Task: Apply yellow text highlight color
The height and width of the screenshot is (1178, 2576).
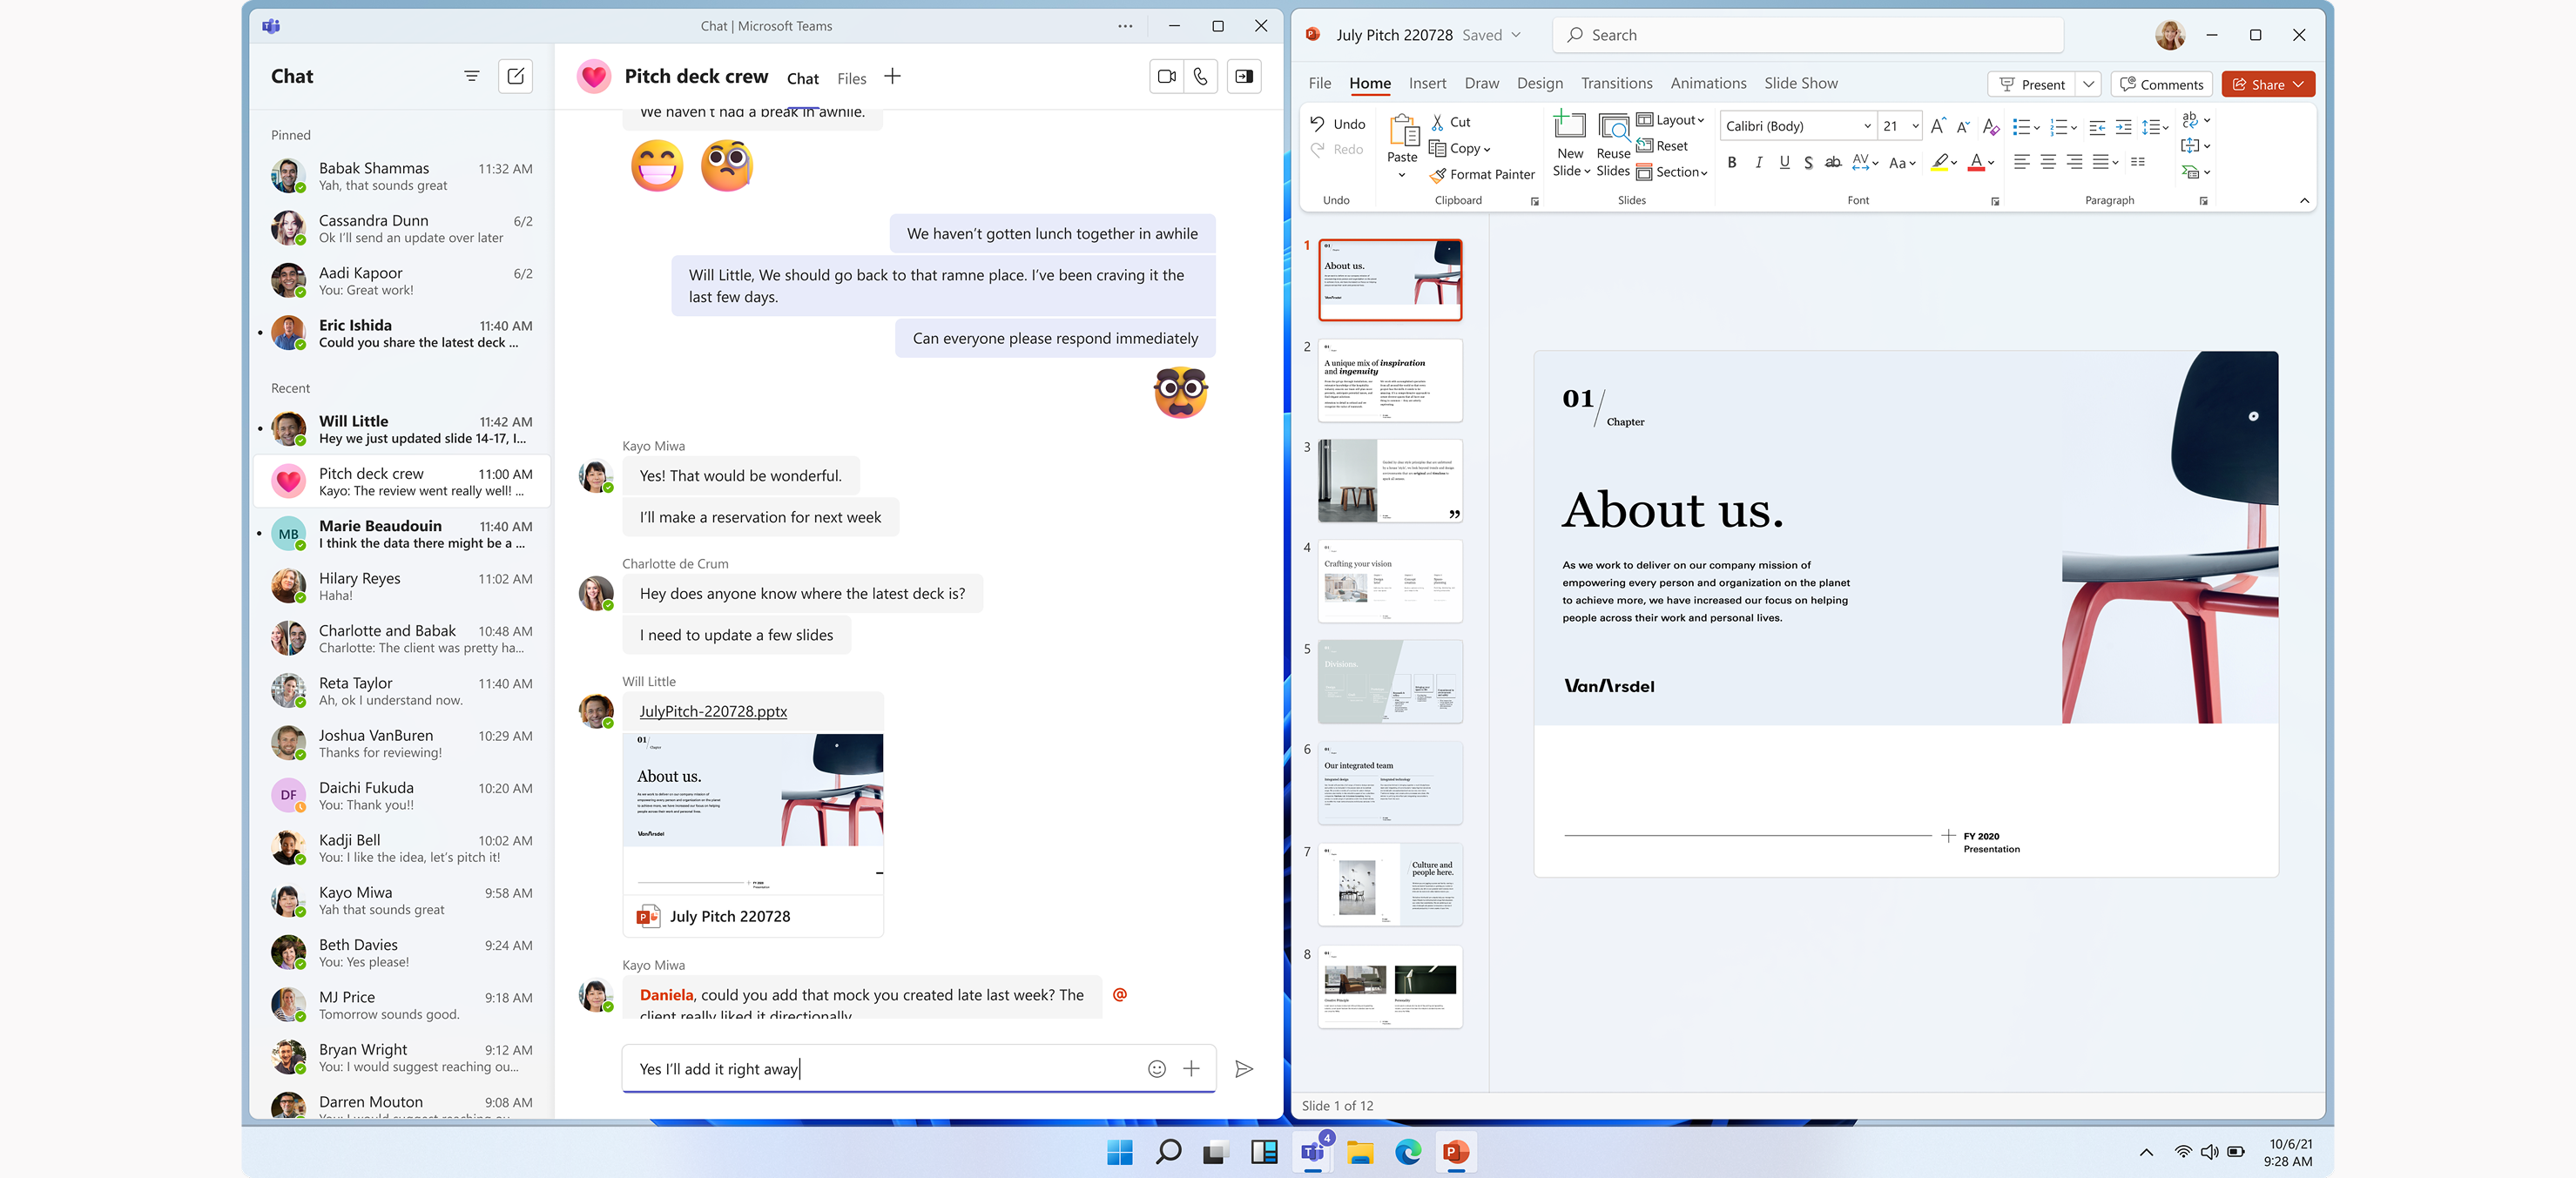Action: [x=1939, y=162]
